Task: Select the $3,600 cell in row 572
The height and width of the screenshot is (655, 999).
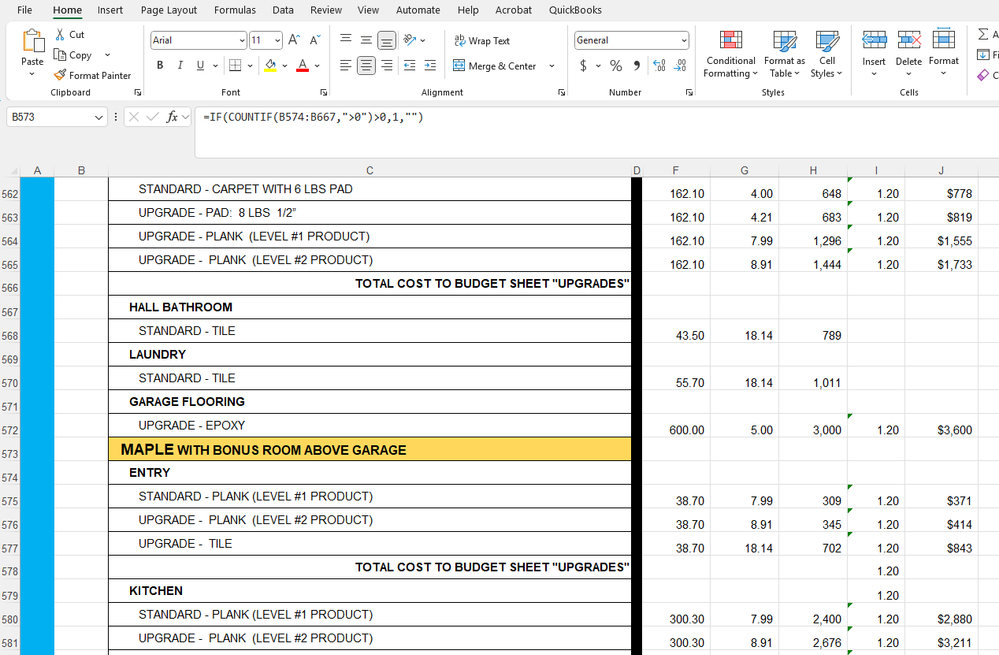Action: tap(941, 425)
